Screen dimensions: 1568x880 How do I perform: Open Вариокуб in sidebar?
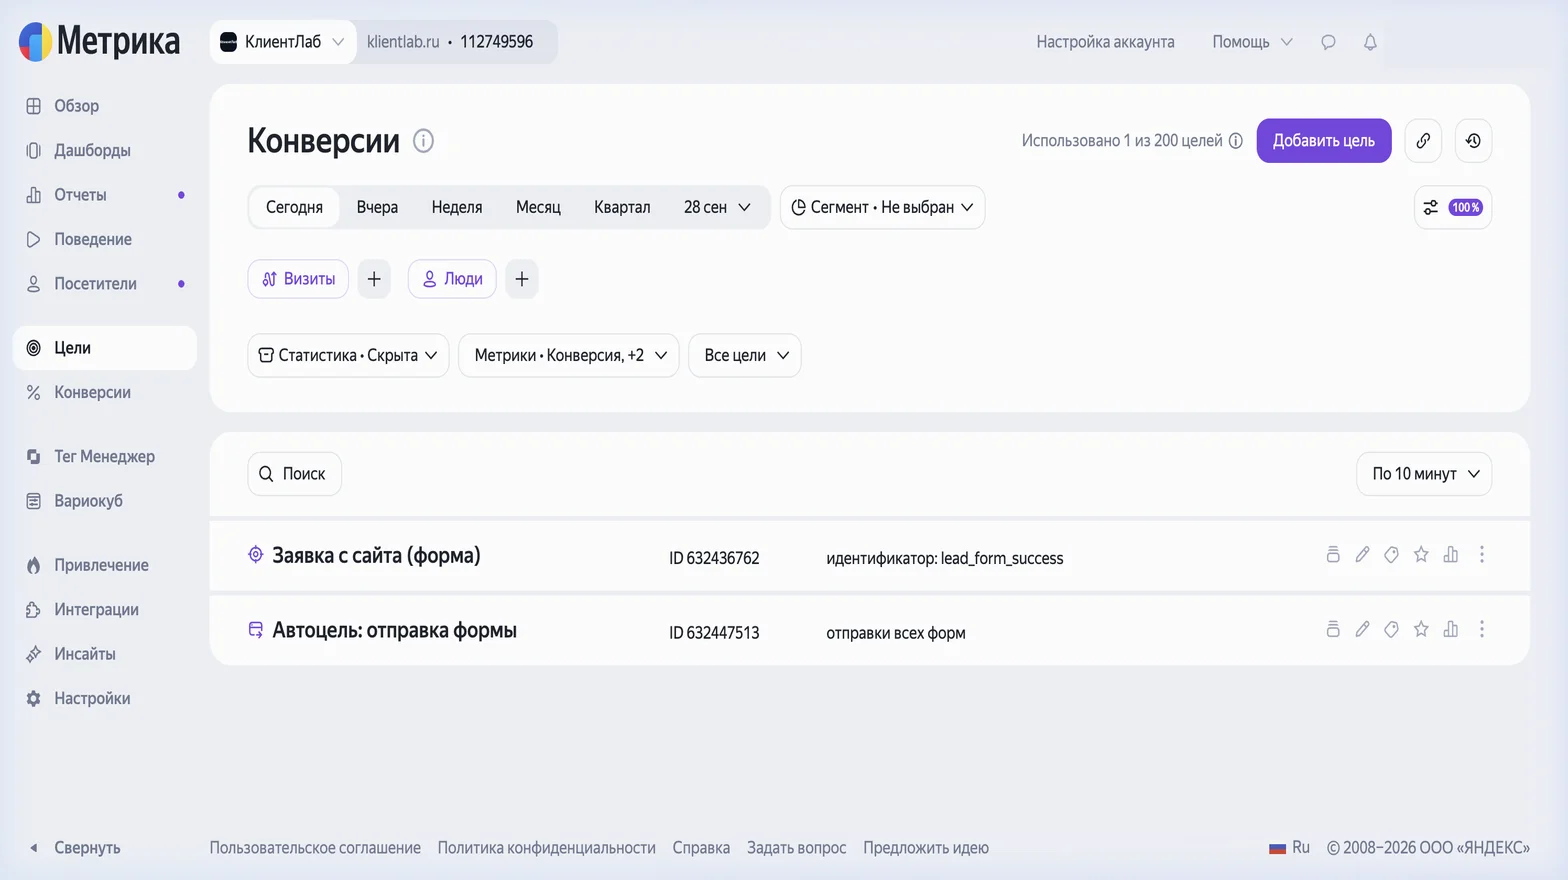pyautogui.click(x=104, y=501)
